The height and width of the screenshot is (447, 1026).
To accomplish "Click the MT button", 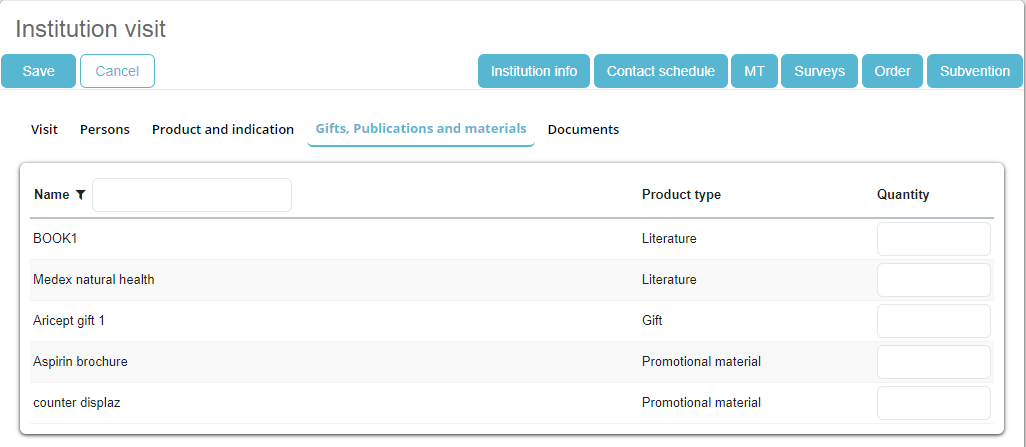I will (754, 71).
